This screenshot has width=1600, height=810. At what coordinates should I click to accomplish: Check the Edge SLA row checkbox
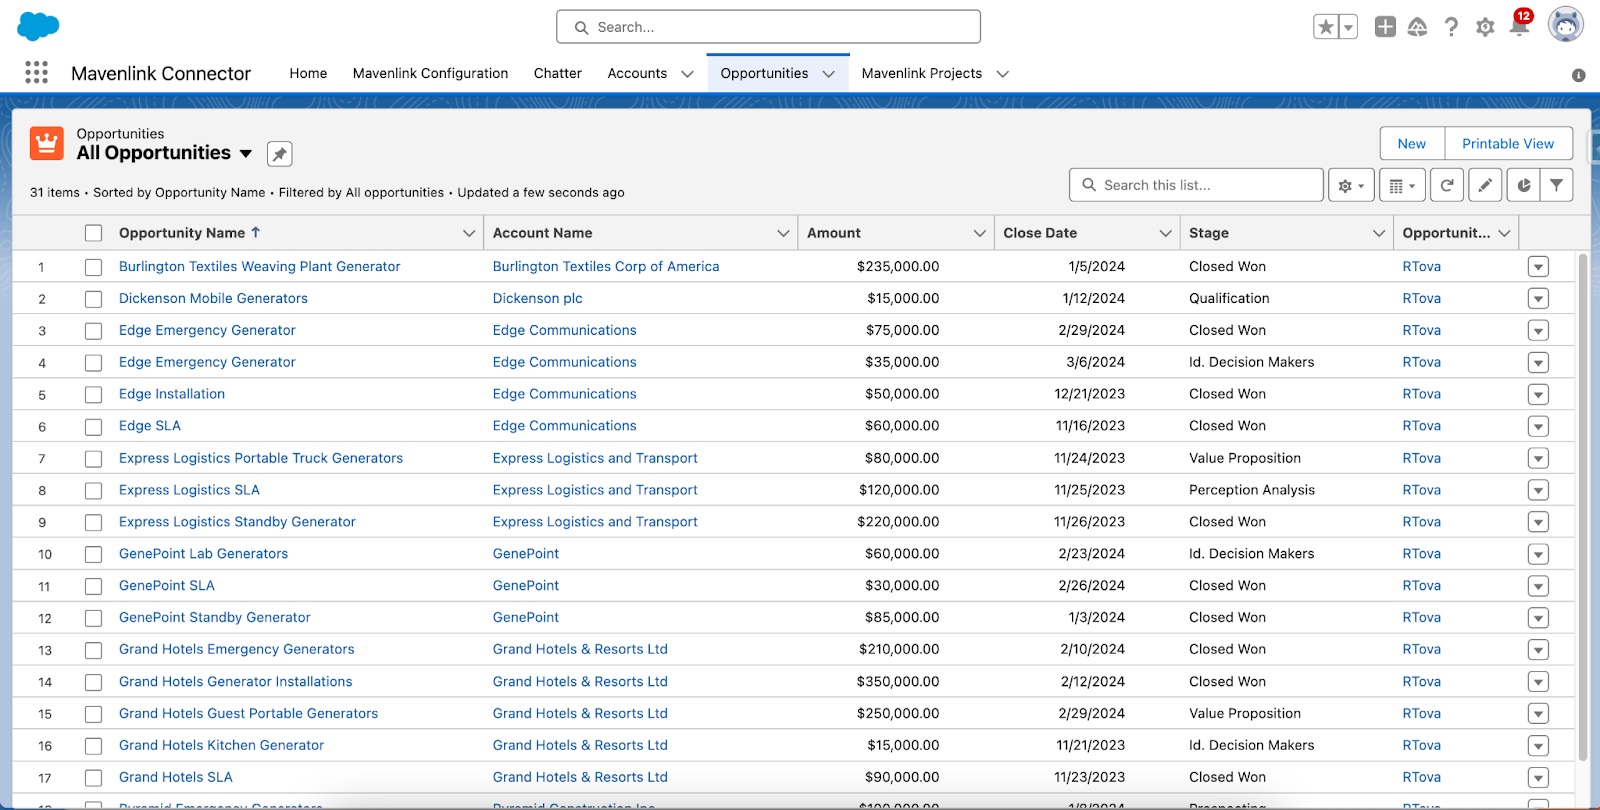pyautogui.click(x=94, y=427)
